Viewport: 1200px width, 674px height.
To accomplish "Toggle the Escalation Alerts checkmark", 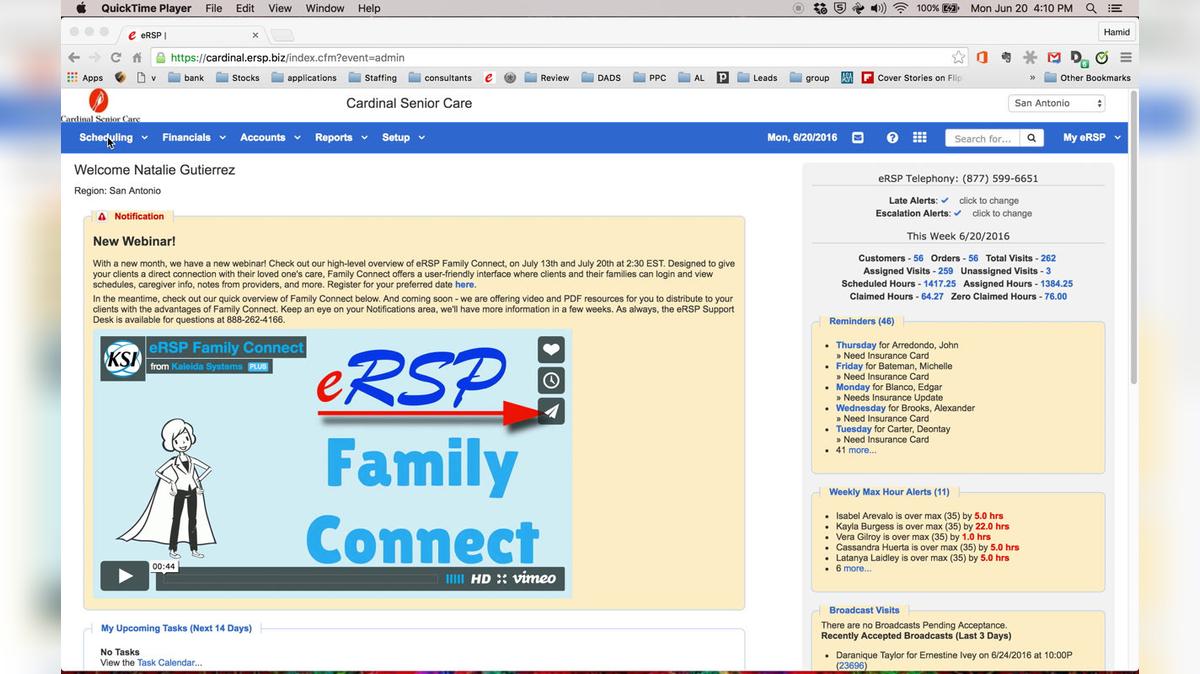I will tap(957, 213).
